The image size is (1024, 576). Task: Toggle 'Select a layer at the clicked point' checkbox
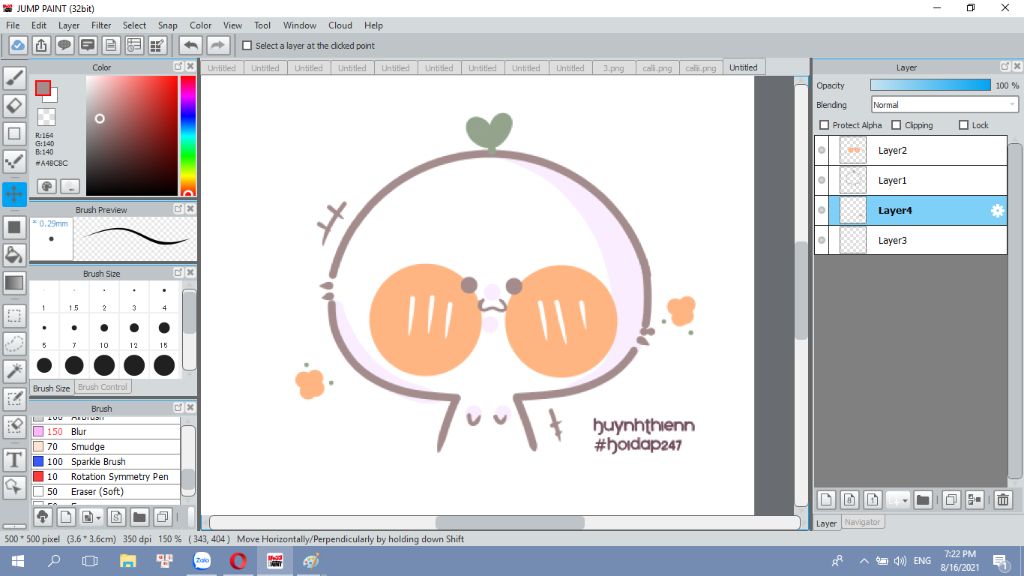click(247, 46)
